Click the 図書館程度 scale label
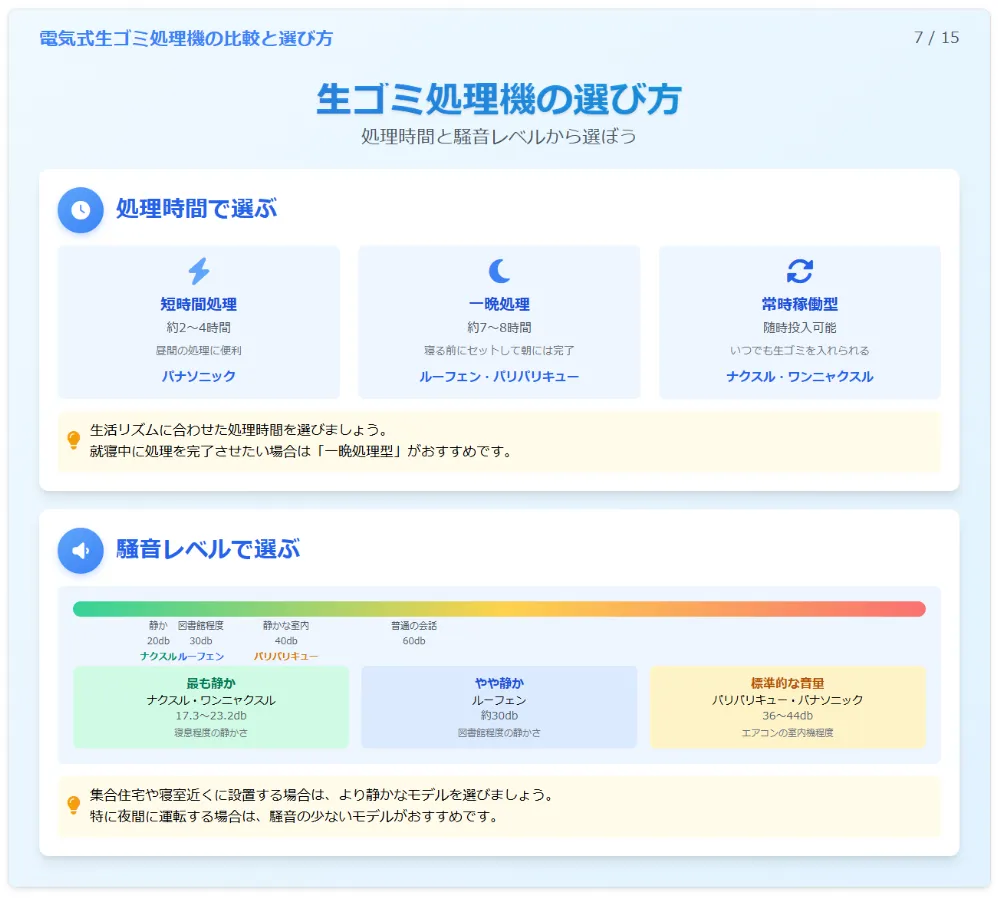Screen dimensions: 1000x898 [x=201, y=626]
